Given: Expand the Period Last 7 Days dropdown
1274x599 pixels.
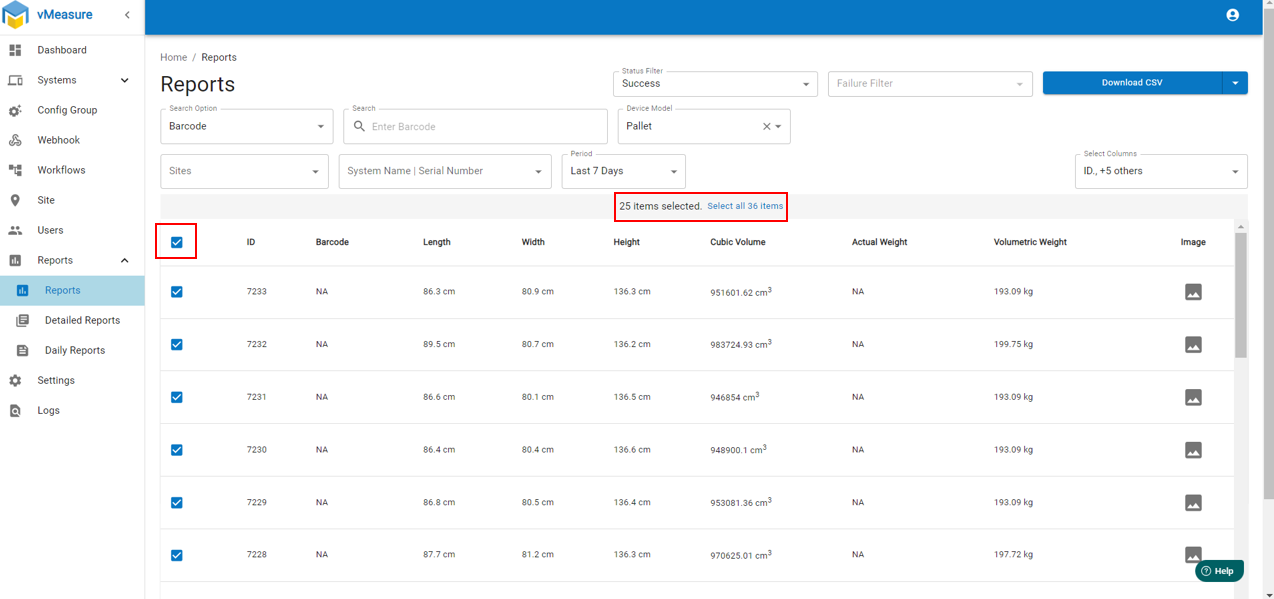Looking at the screenshot, I should 623,172.
